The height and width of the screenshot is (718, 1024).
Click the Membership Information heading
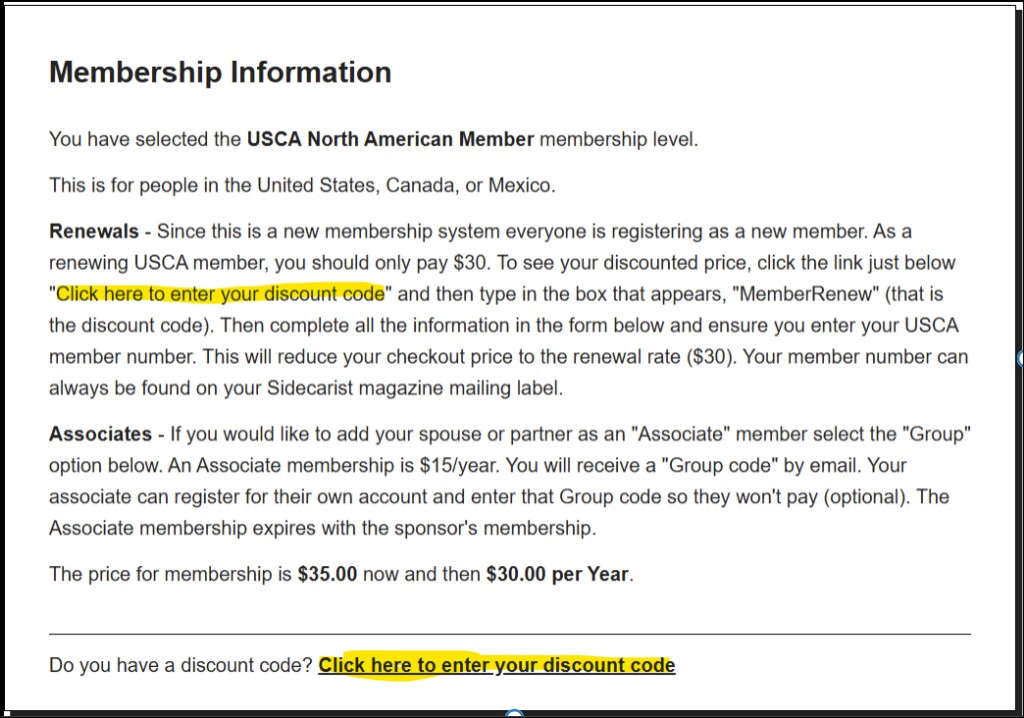(x=220, y=73)
